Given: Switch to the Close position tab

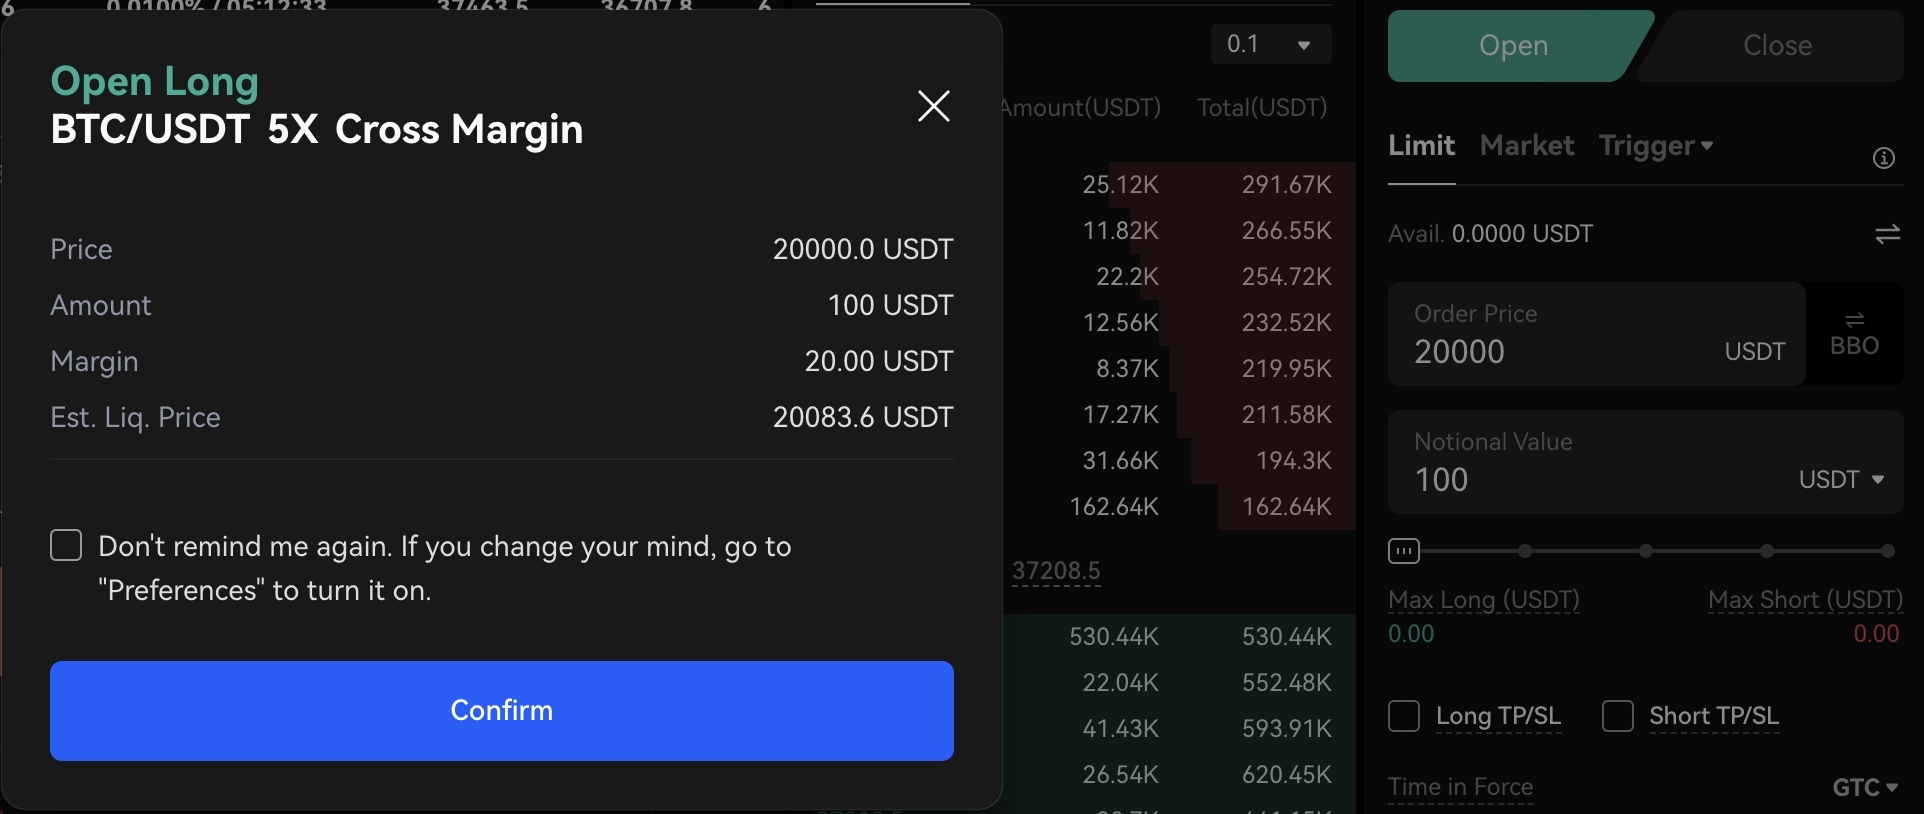Looking at the screenshot, I should (1777, 46).
